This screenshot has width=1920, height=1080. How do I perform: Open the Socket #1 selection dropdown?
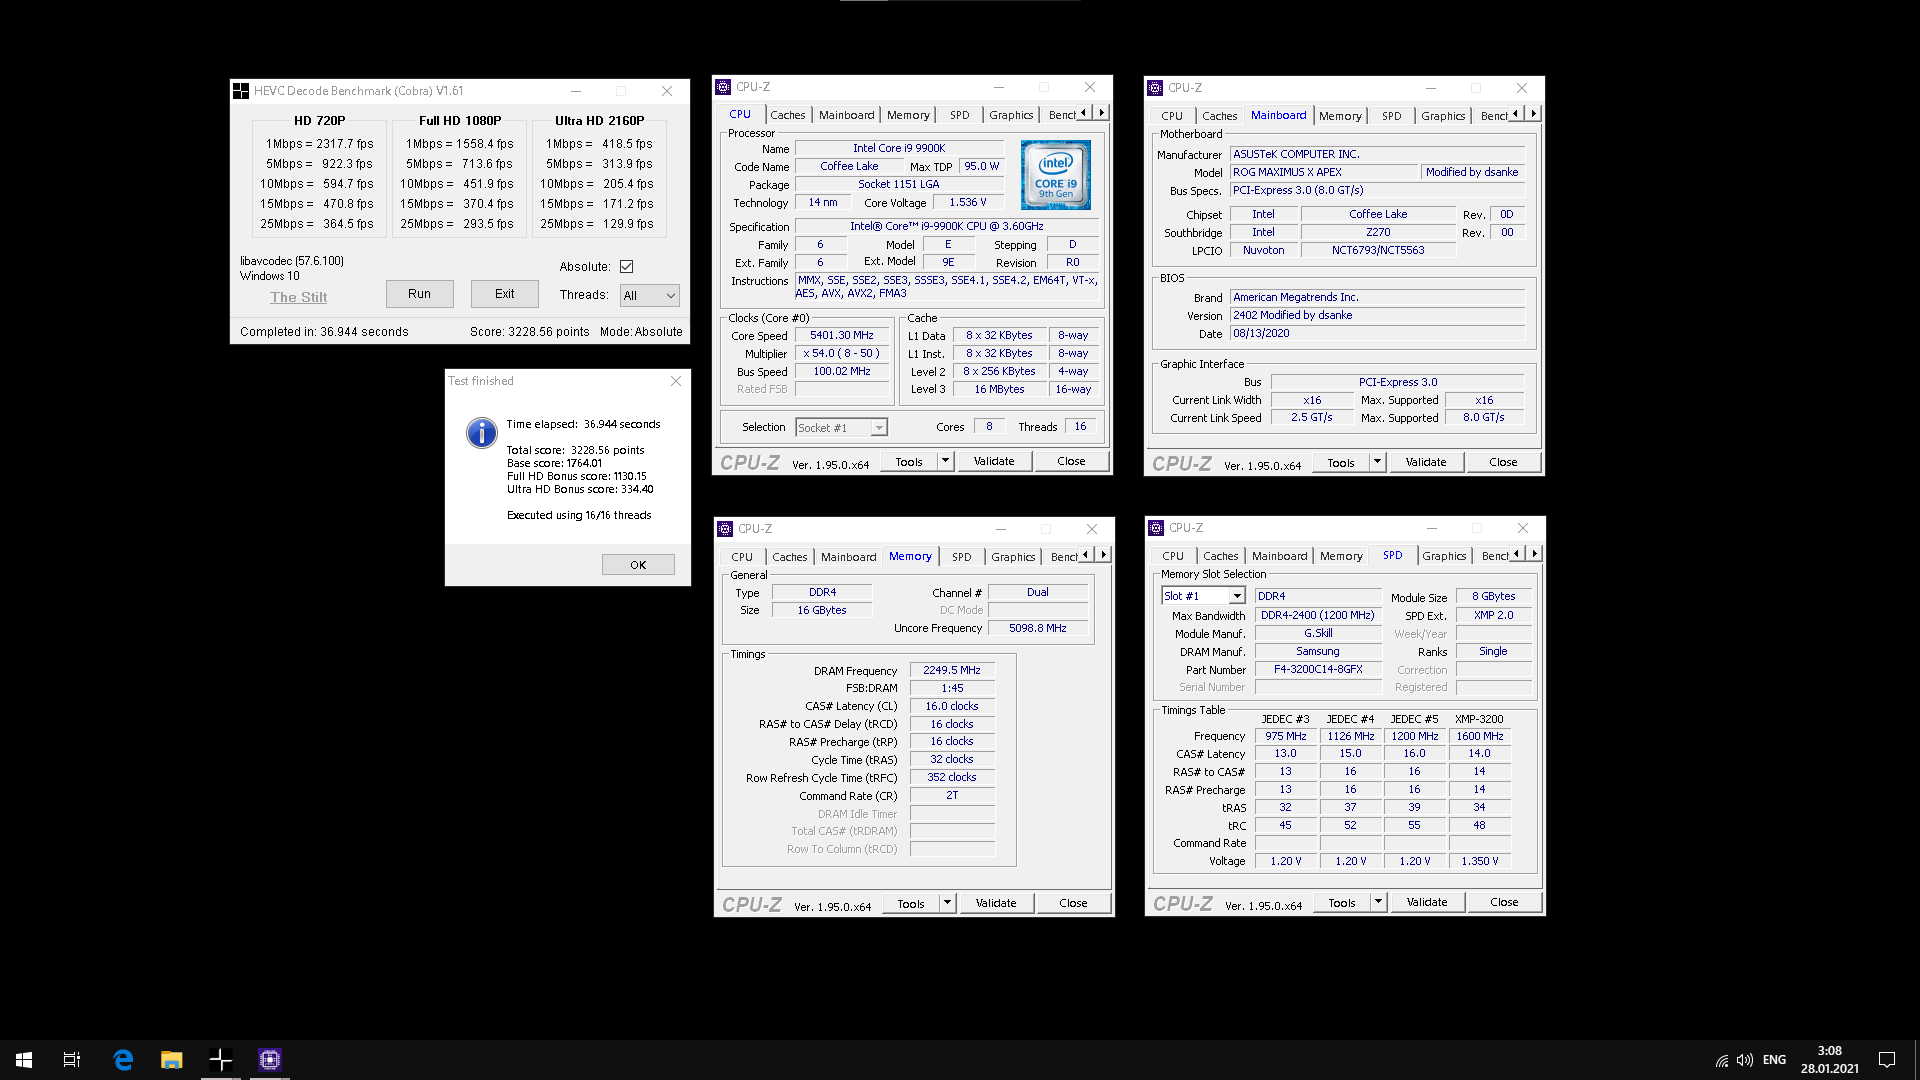coord(842,428)
